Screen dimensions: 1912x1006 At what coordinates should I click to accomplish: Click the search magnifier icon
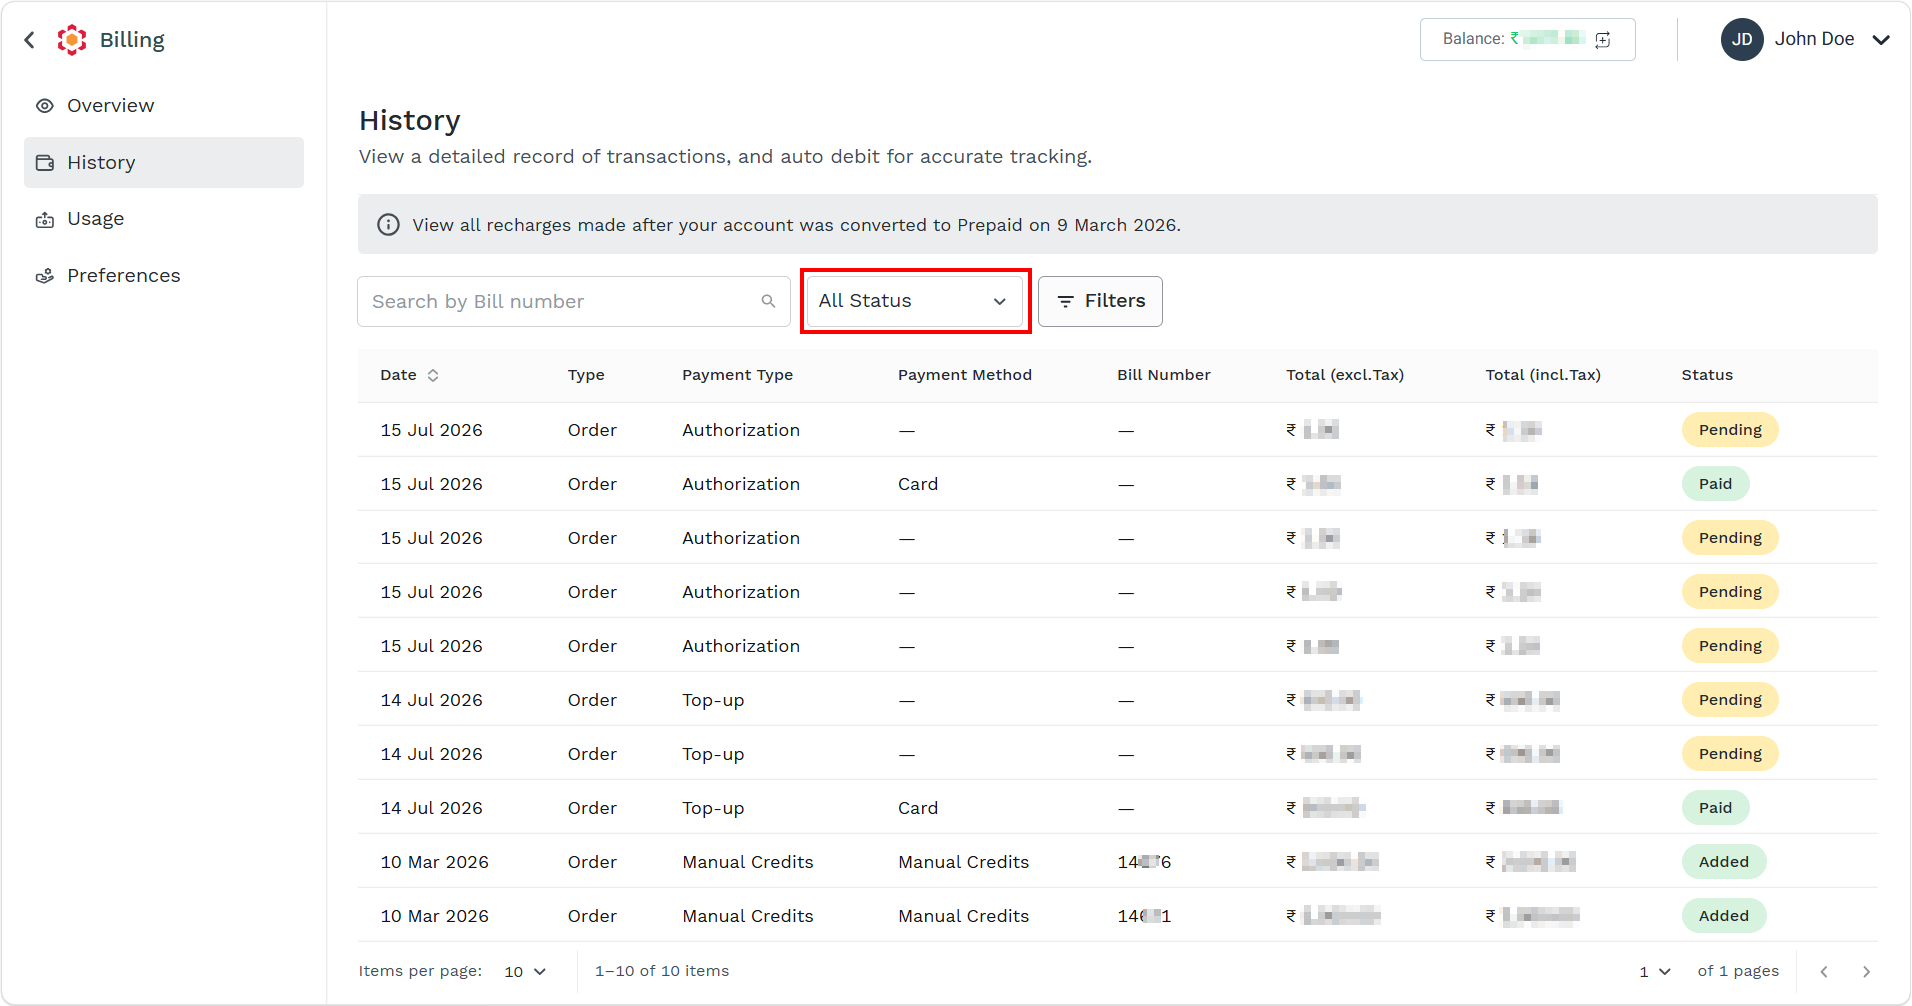768,301
